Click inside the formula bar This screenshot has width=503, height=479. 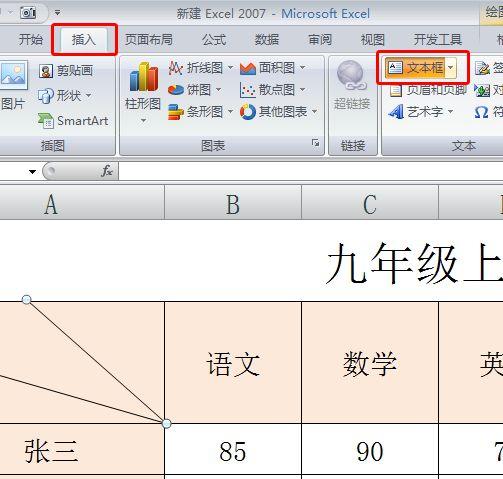pos(311,171)
